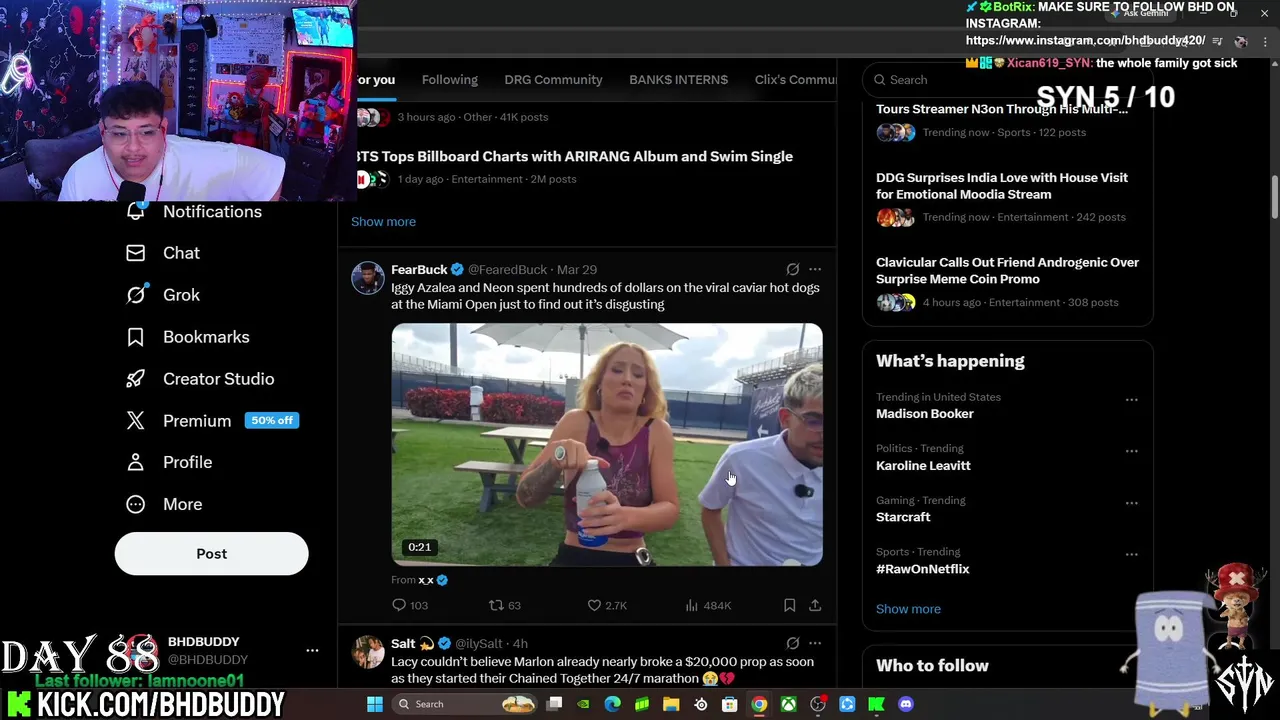Open Grok explain icon on Salt post
1280x720 pixels.
792,643
